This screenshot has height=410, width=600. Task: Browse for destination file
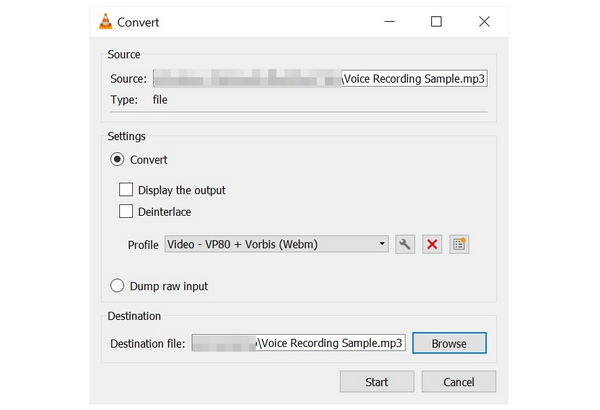click(449, 343)
